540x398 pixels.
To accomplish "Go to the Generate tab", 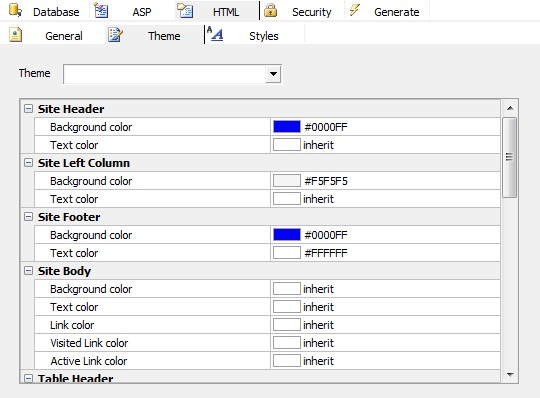I will point(397,12).
